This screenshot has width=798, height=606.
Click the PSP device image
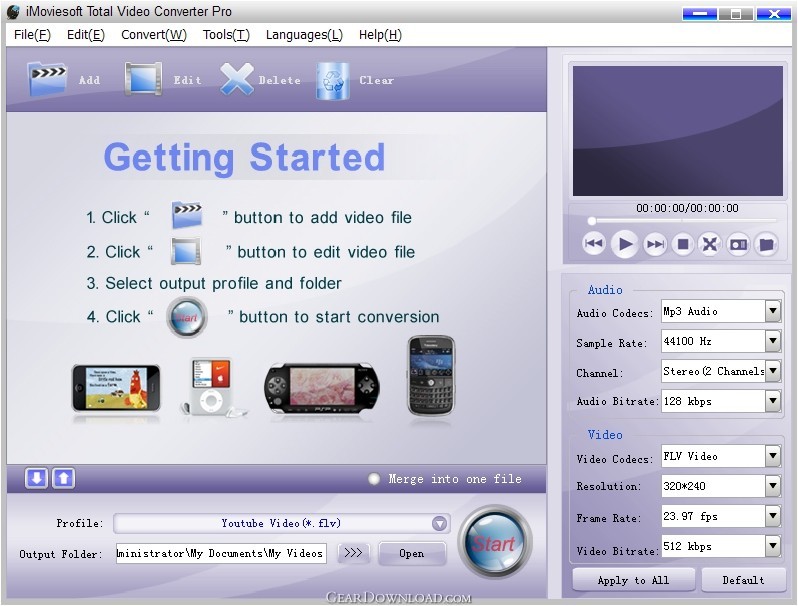(x=322, y=388)
